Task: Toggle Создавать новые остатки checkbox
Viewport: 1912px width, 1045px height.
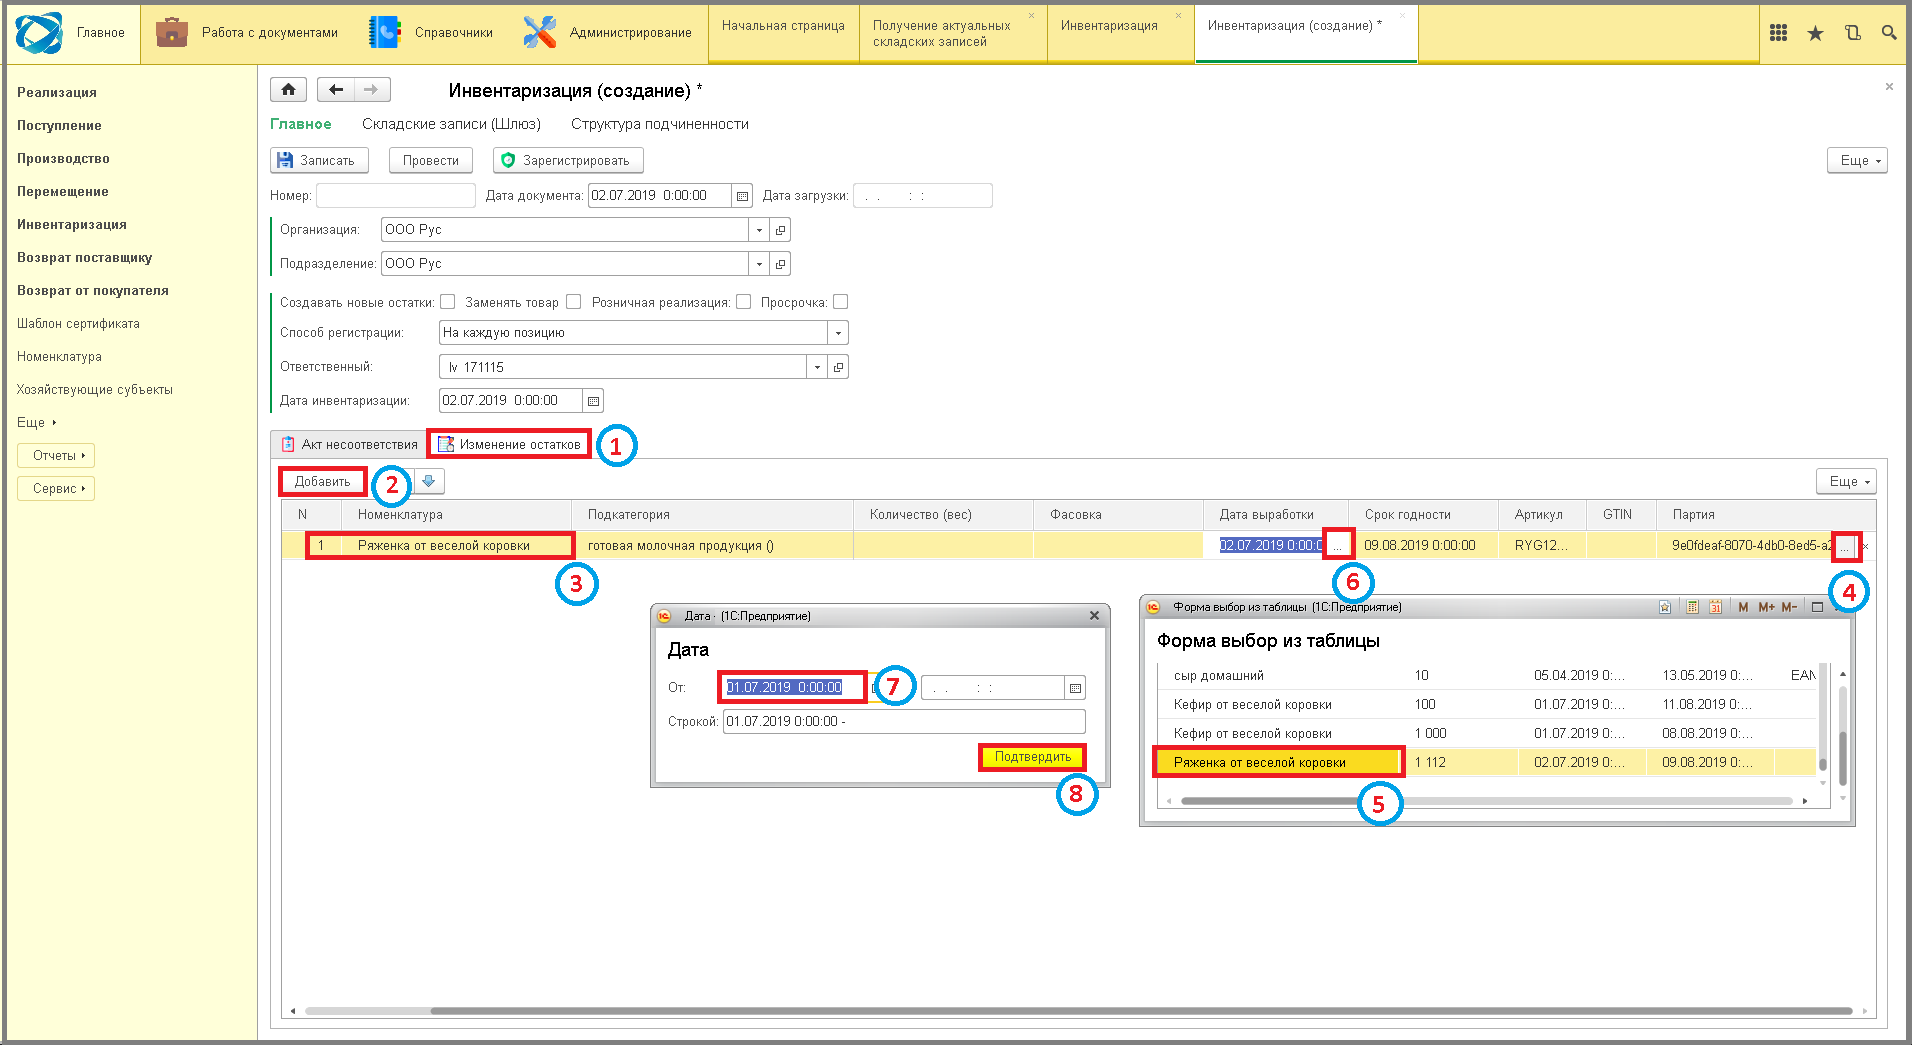Action: click(448, 302)
